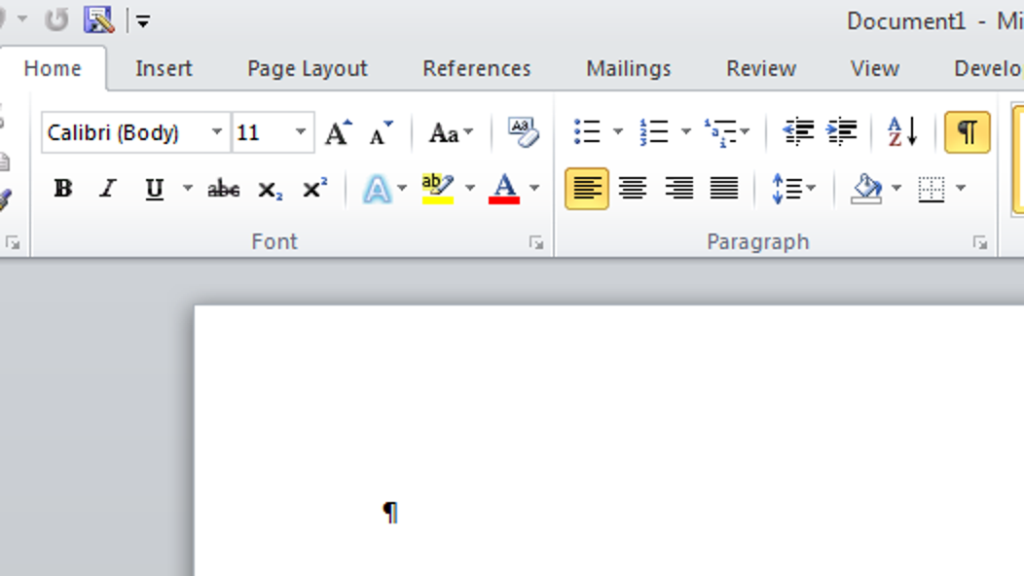This screenshot has height=576, width=1024.
Task: Click the Clear Formatting eraser icon
Action: coord(523,132)
